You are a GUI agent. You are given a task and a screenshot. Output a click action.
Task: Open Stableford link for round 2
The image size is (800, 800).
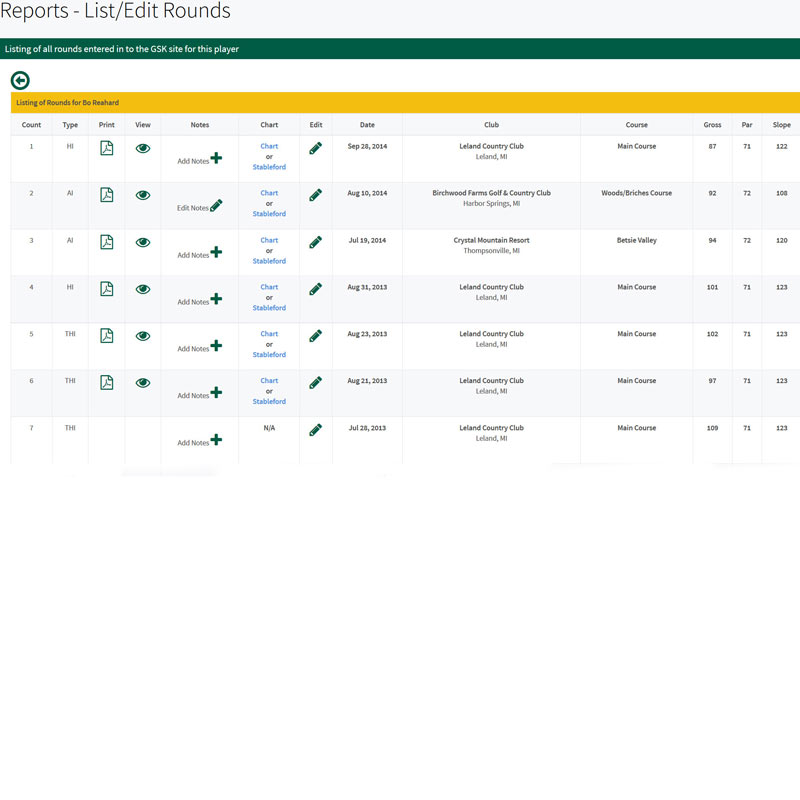click(x=269, y=214)
